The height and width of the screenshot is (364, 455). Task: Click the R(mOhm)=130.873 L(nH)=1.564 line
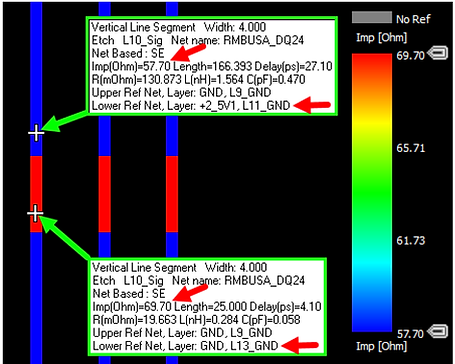point(198,79)
